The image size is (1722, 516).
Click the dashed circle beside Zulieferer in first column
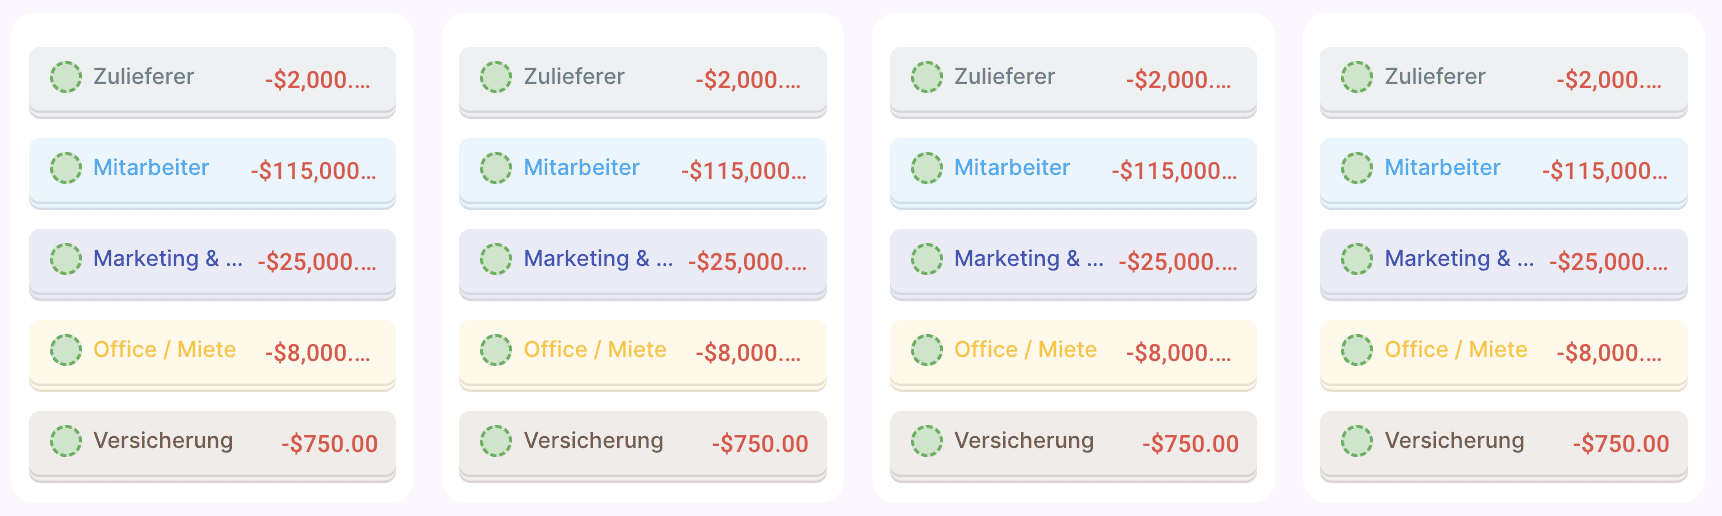66,77
